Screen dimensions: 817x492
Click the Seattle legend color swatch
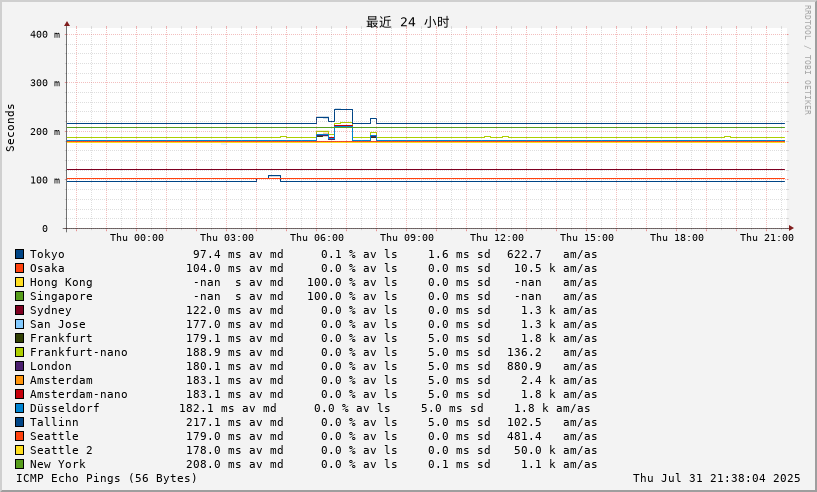point(19,437)
